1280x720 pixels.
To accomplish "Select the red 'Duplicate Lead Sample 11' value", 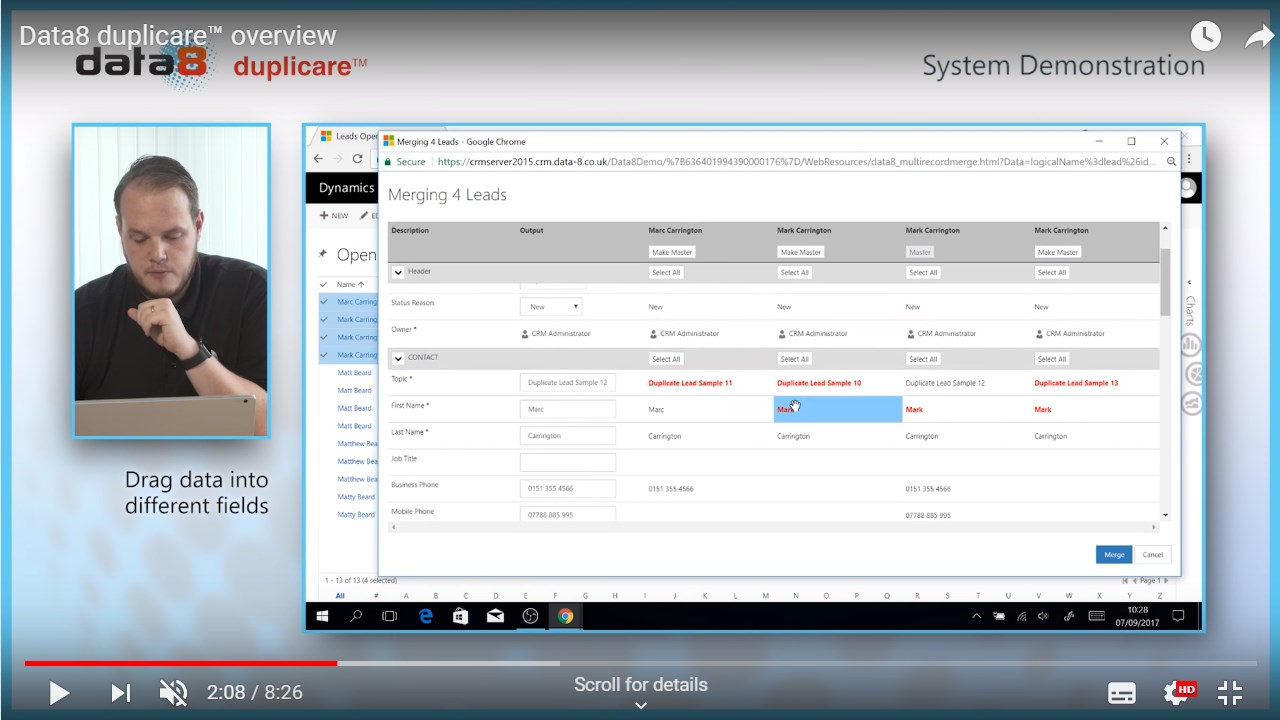I will tap(690, 383).
